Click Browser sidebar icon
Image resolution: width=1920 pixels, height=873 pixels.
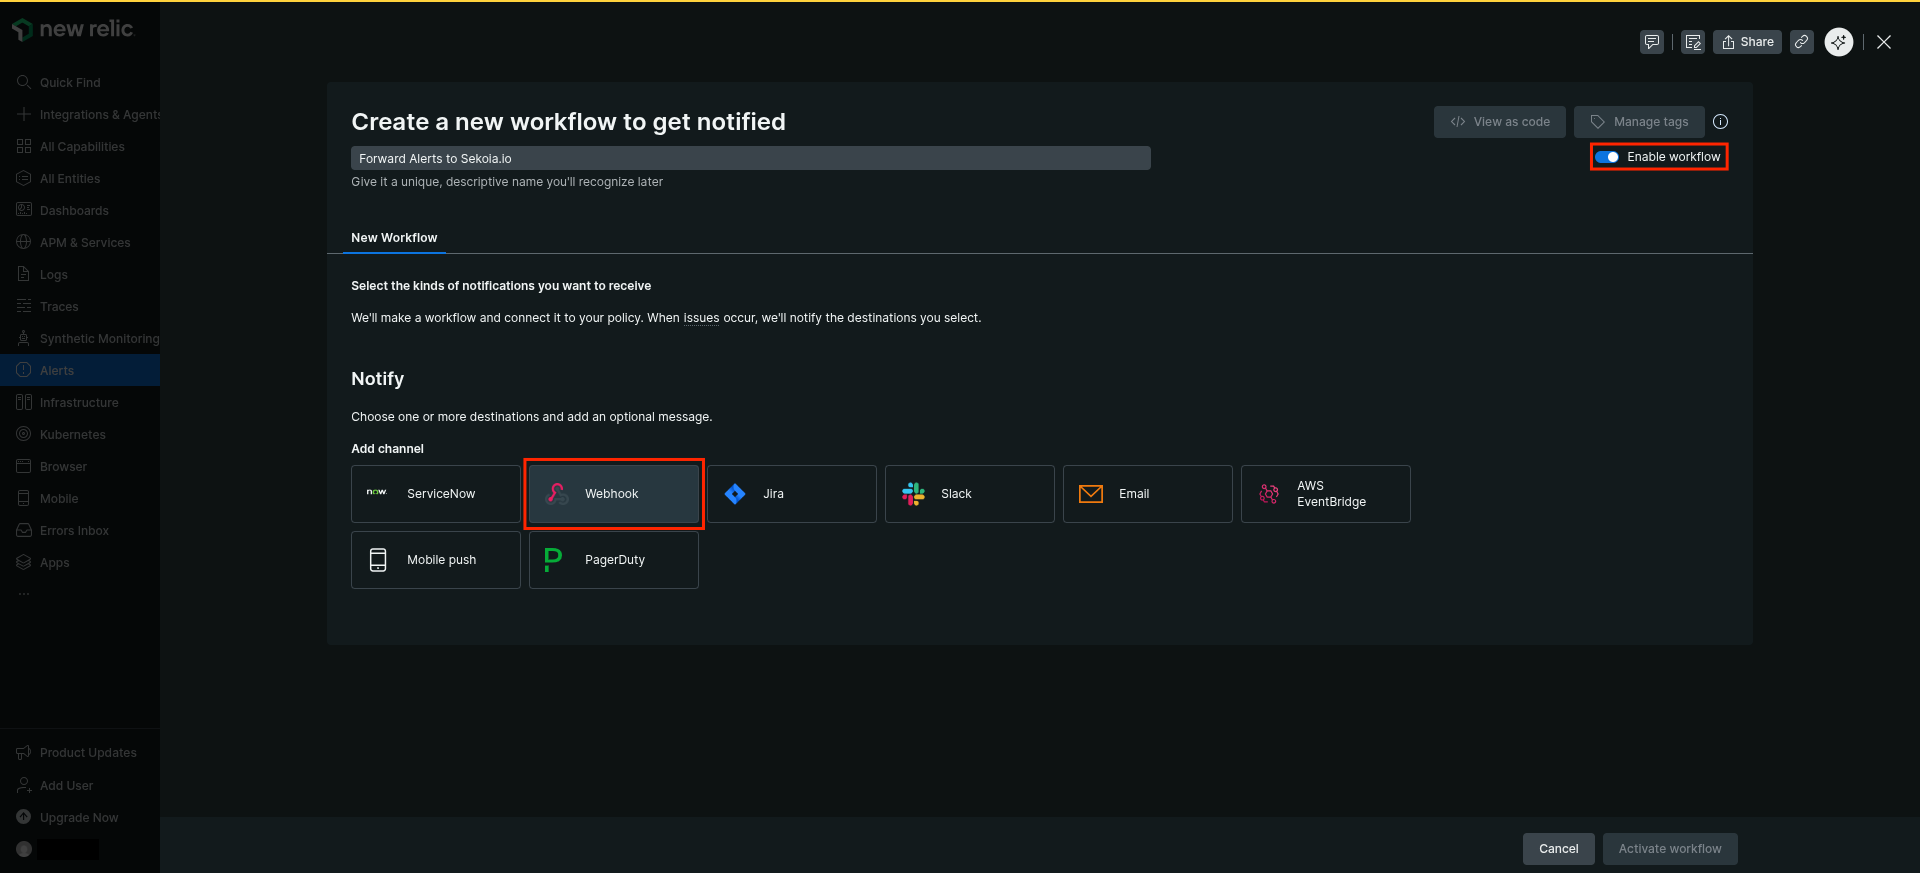24,466
